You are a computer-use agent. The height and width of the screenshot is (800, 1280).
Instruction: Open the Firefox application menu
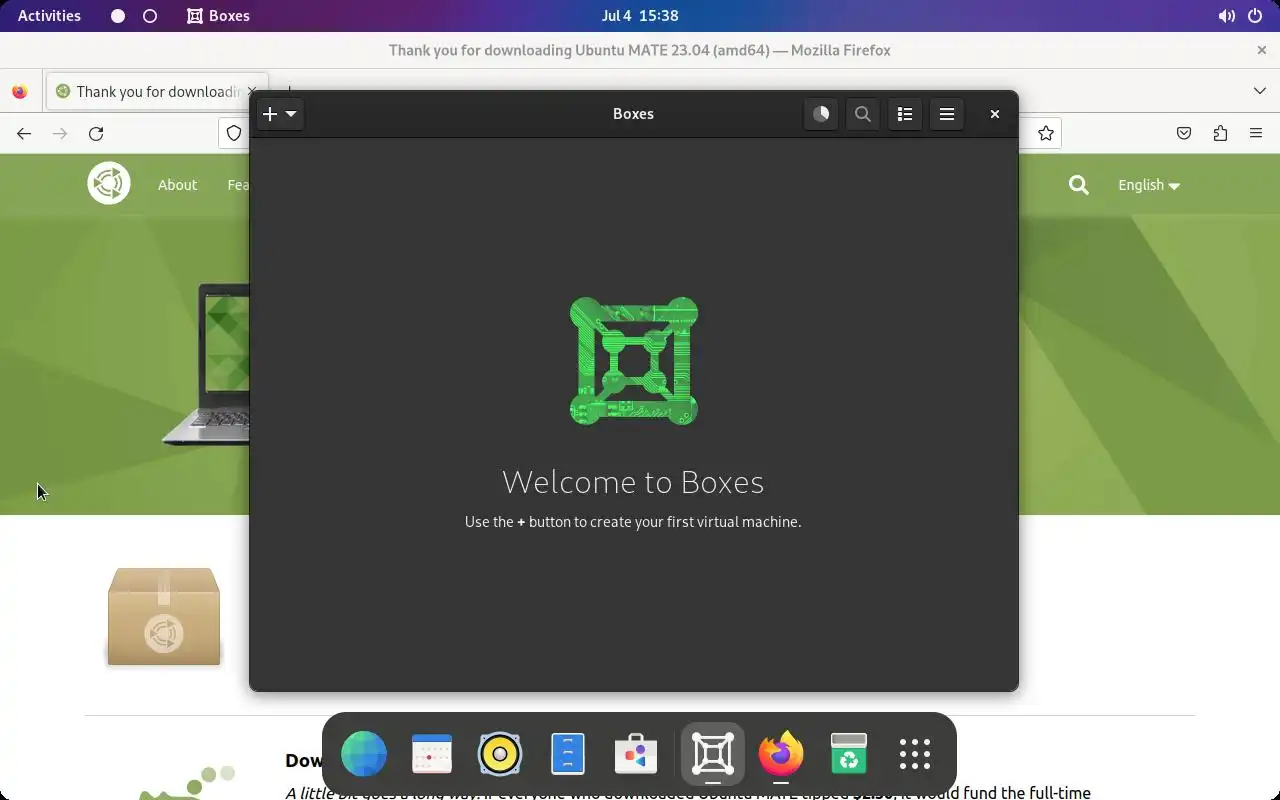coord(1256,134)
